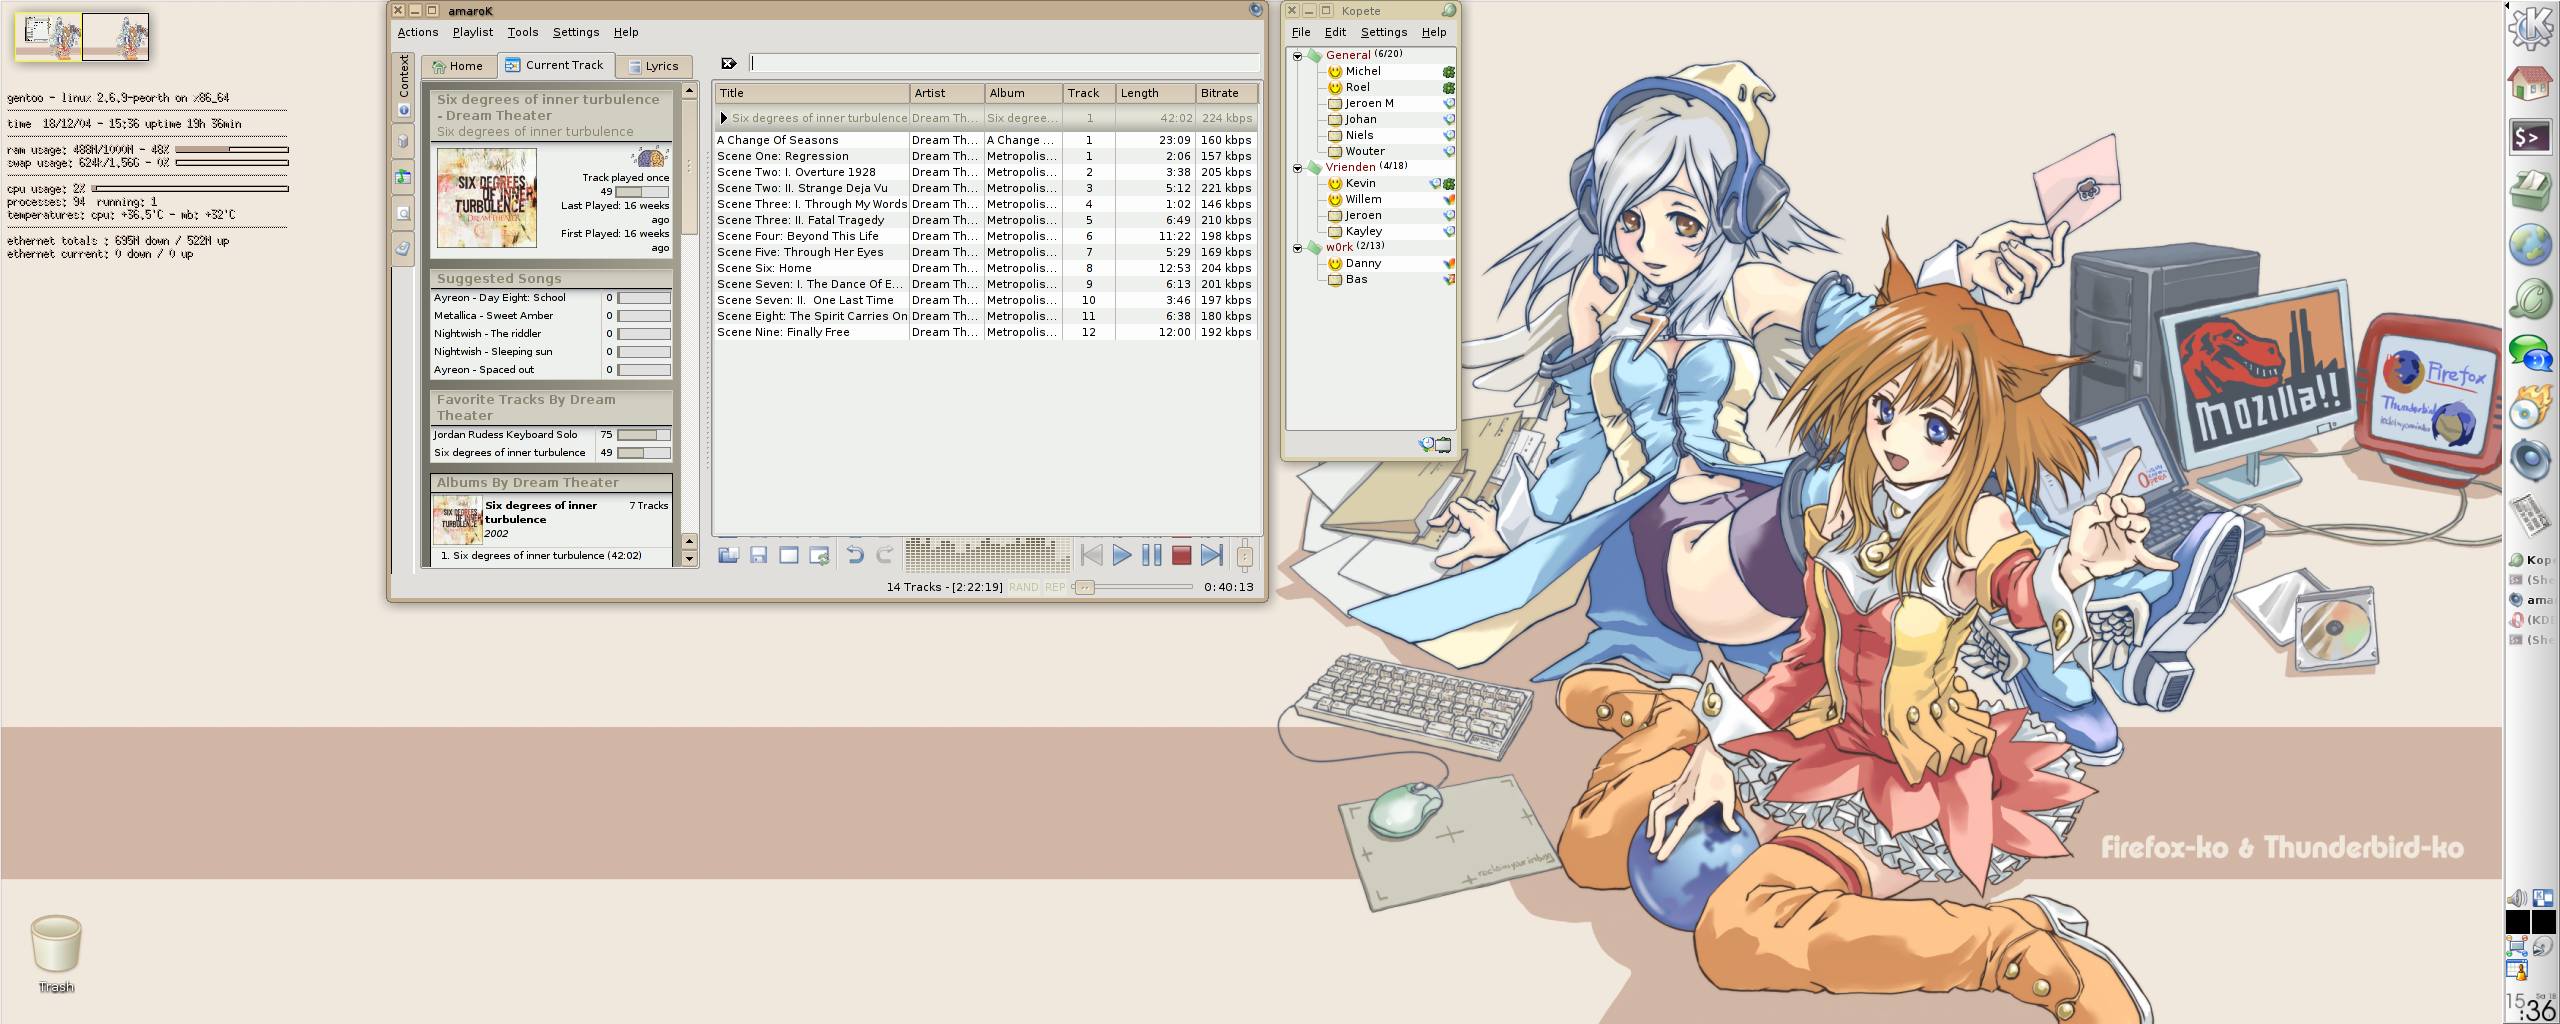Skip to the next track
The height and width of the screenshot is (1024, 2560).
[1212, 555]
